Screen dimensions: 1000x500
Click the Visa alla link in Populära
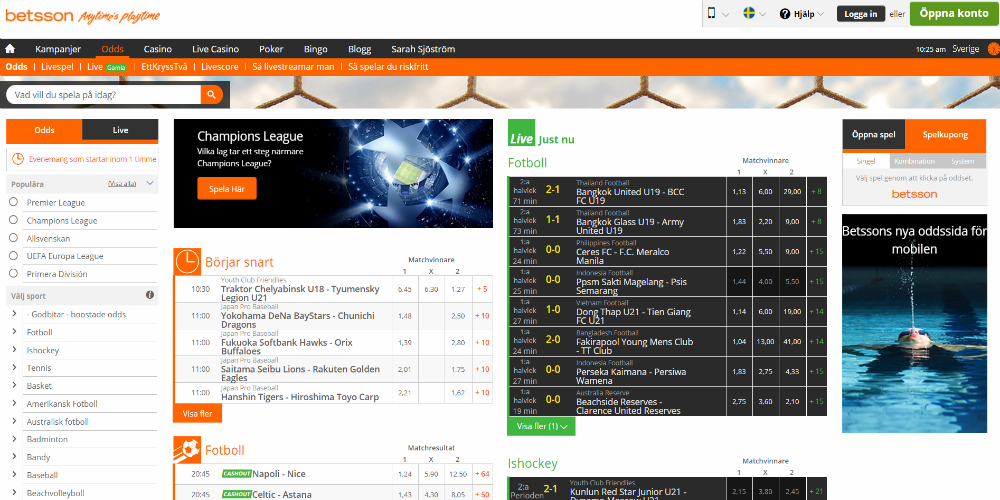tap(122, 184)
